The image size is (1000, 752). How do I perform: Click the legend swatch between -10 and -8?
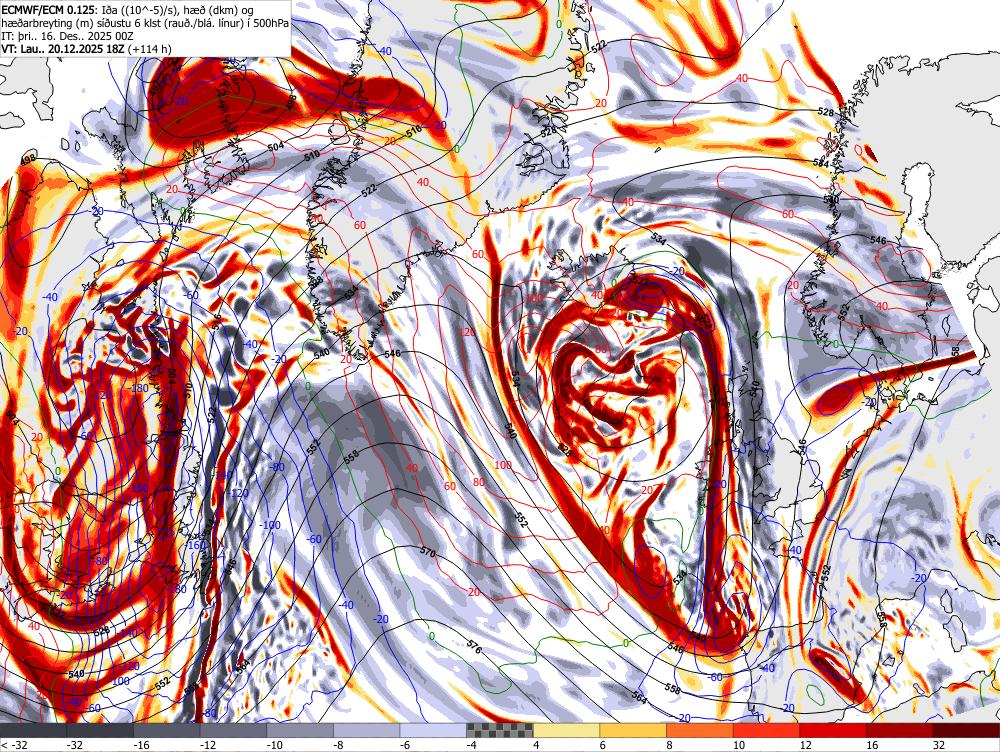[300, 730]
